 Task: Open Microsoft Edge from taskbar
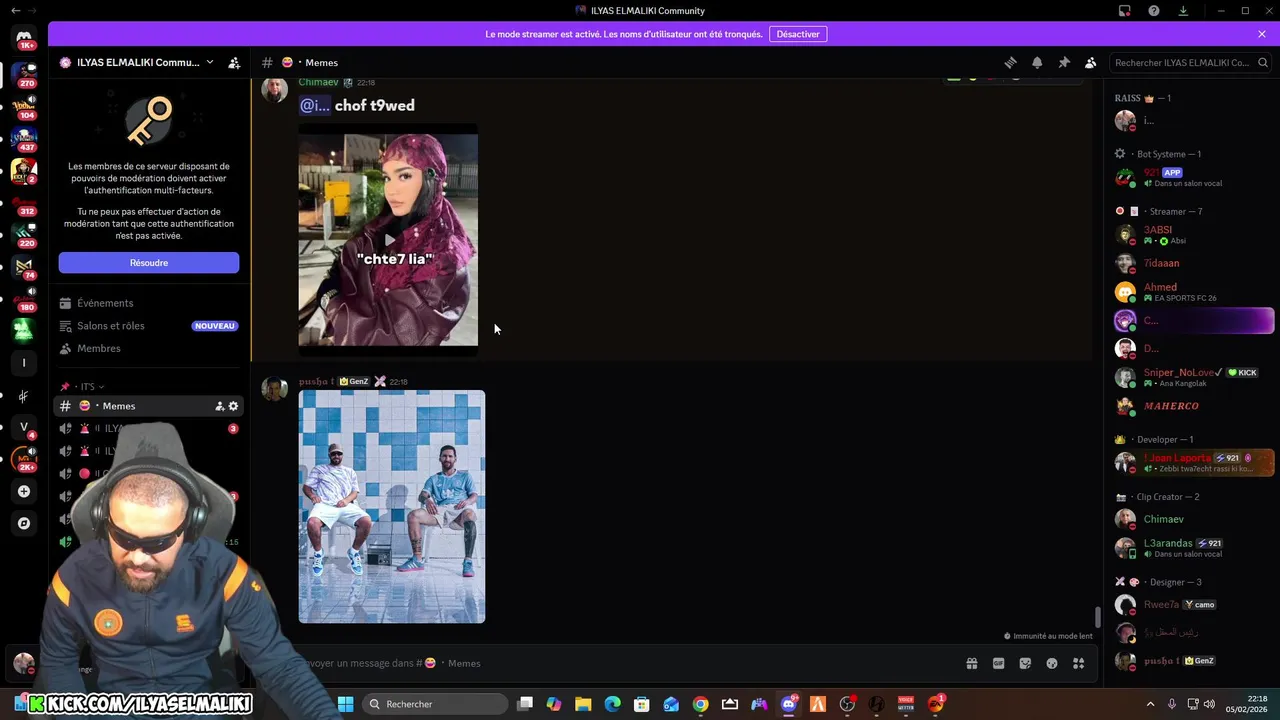coord(612,704)
